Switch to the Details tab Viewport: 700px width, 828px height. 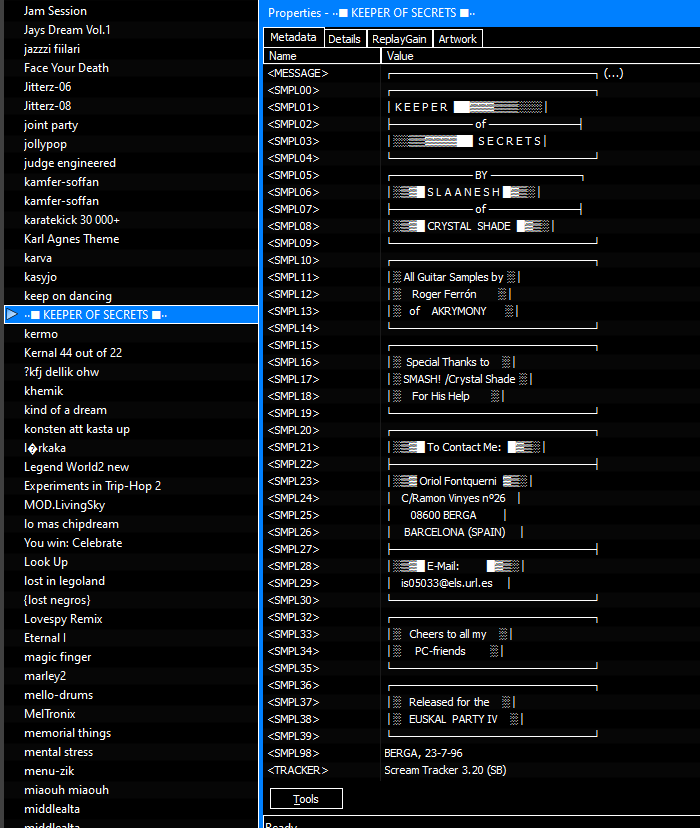(343, 39)
